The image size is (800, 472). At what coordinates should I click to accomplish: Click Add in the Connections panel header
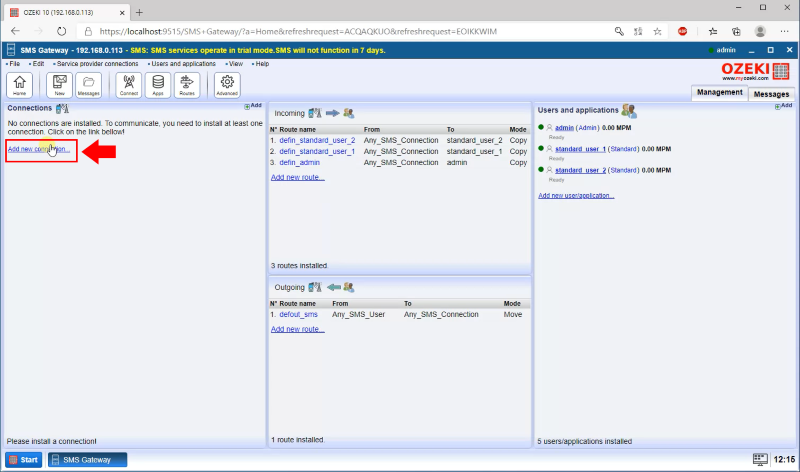(x=253, y=106)
